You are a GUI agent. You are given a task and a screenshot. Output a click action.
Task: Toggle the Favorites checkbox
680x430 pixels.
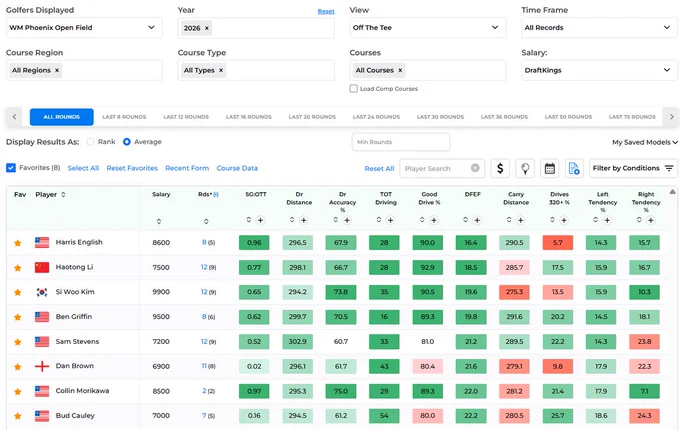point(11,168)
